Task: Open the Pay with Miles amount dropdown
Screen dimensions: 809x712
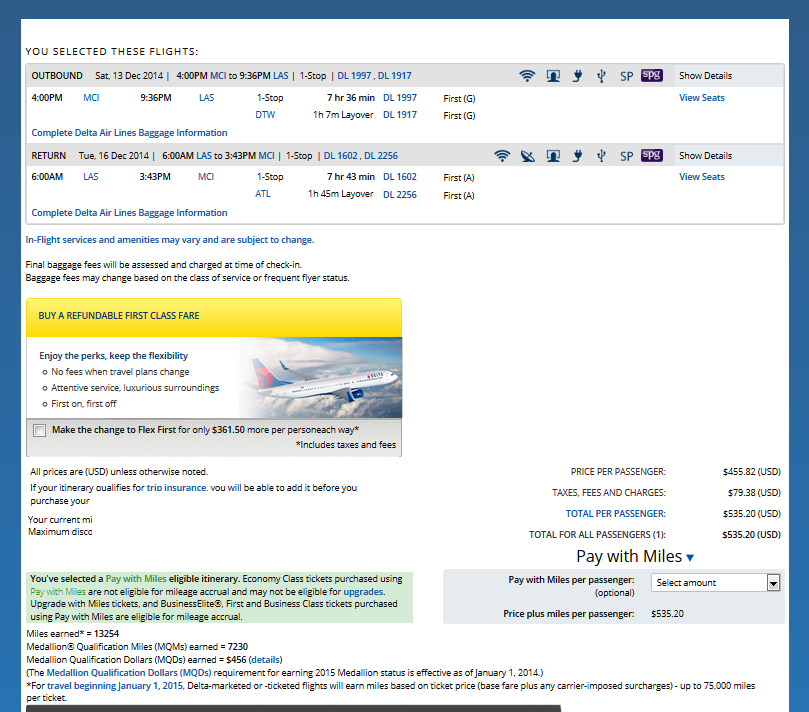Action: pyautogui.click(x=715, y=582)
